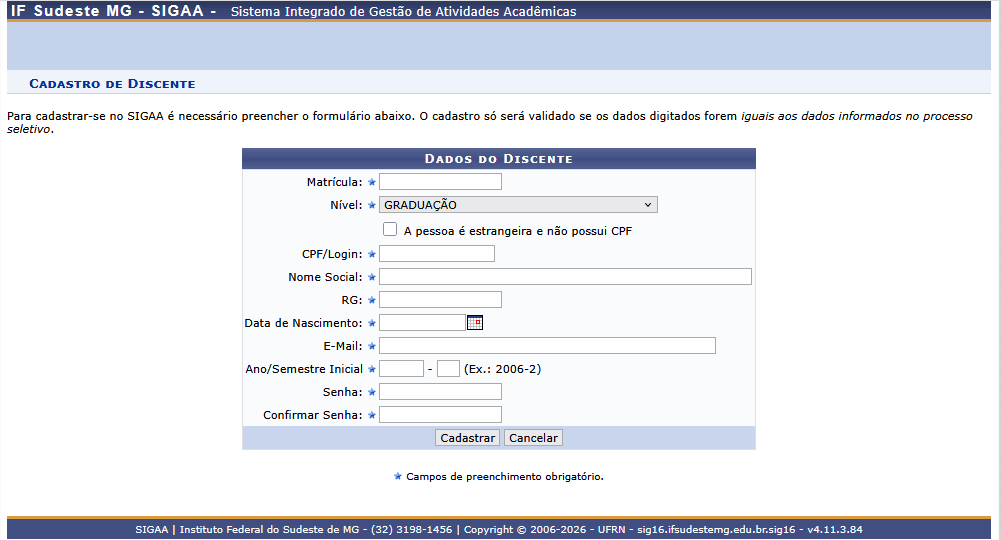The image size is (1001, 540).
Task: Select the Nome Social input box
Action: (565, 277)
